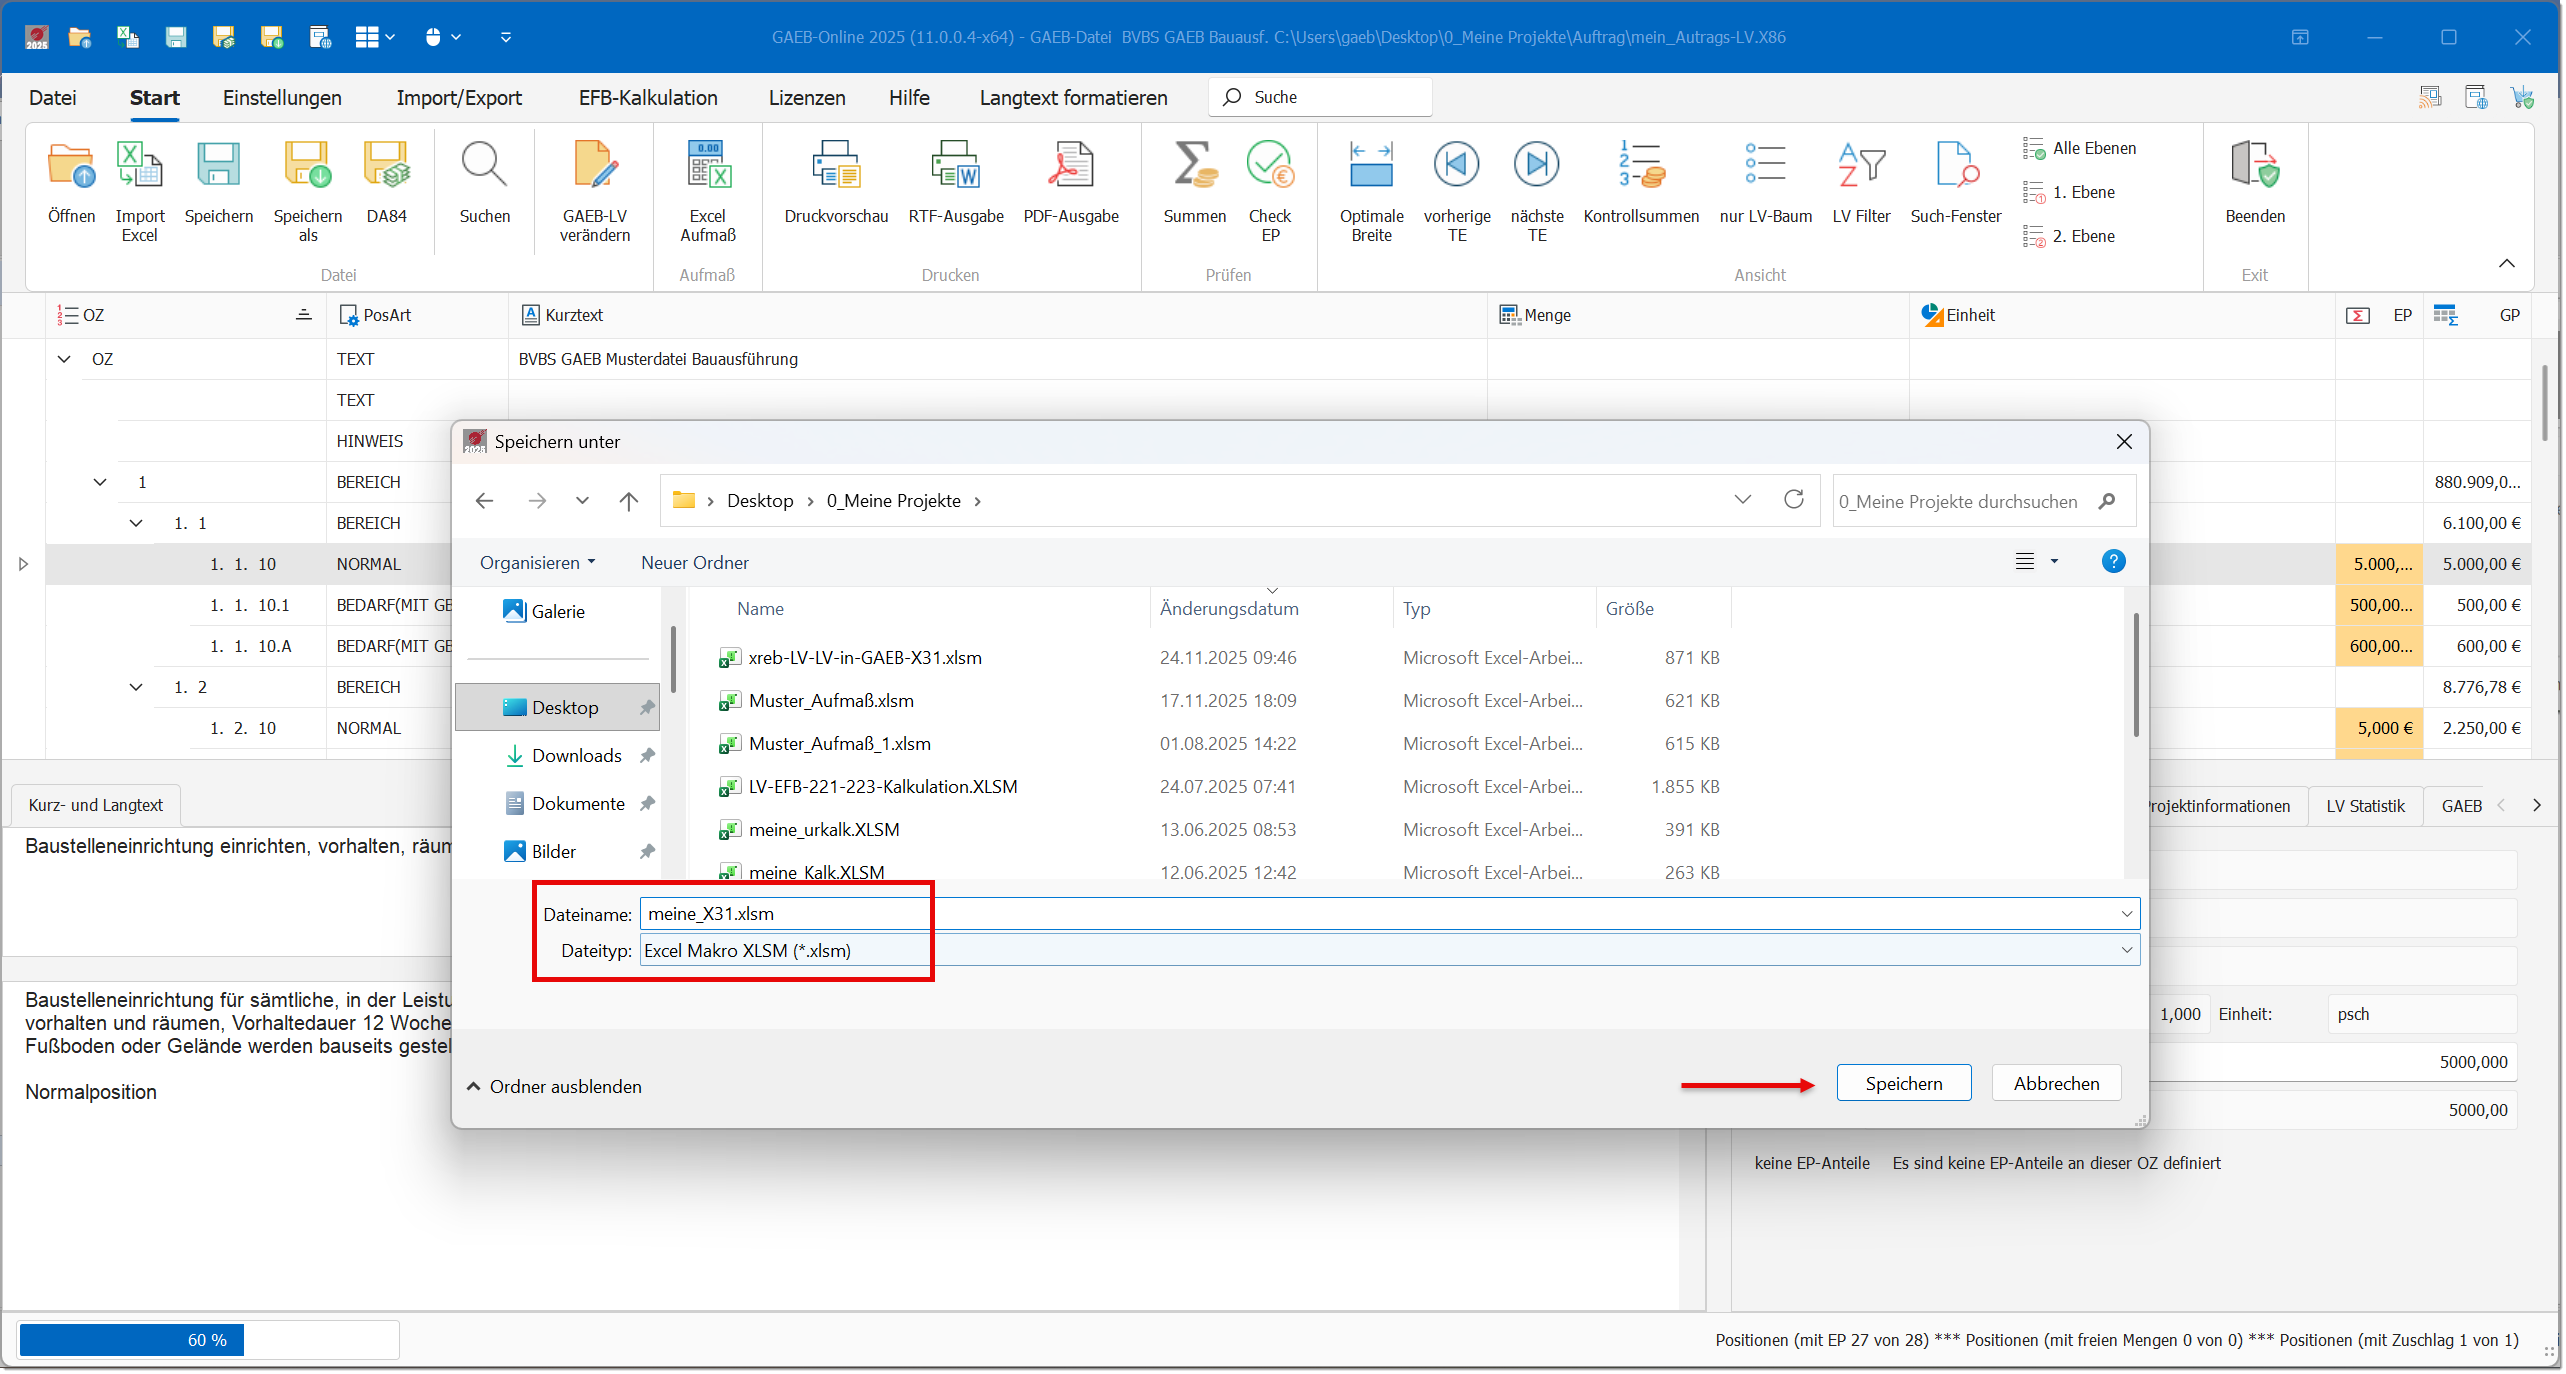The width and height of the screenshot is (2566, 1374).
Task: Click Abbrechen to cancel saving
Action: 2056,1083
